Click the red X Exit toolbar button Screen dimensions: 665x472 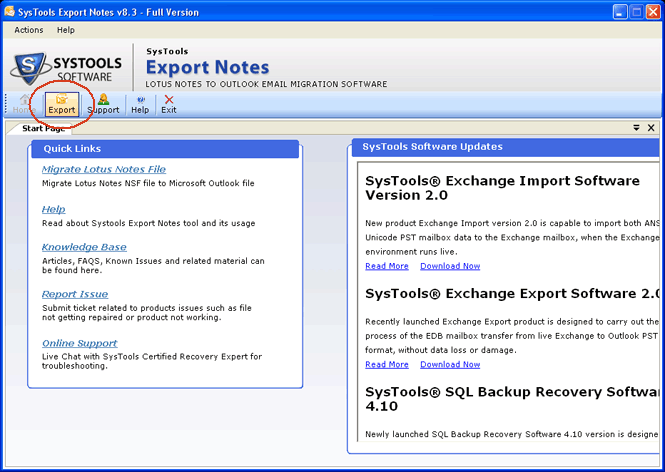[169, 104]
